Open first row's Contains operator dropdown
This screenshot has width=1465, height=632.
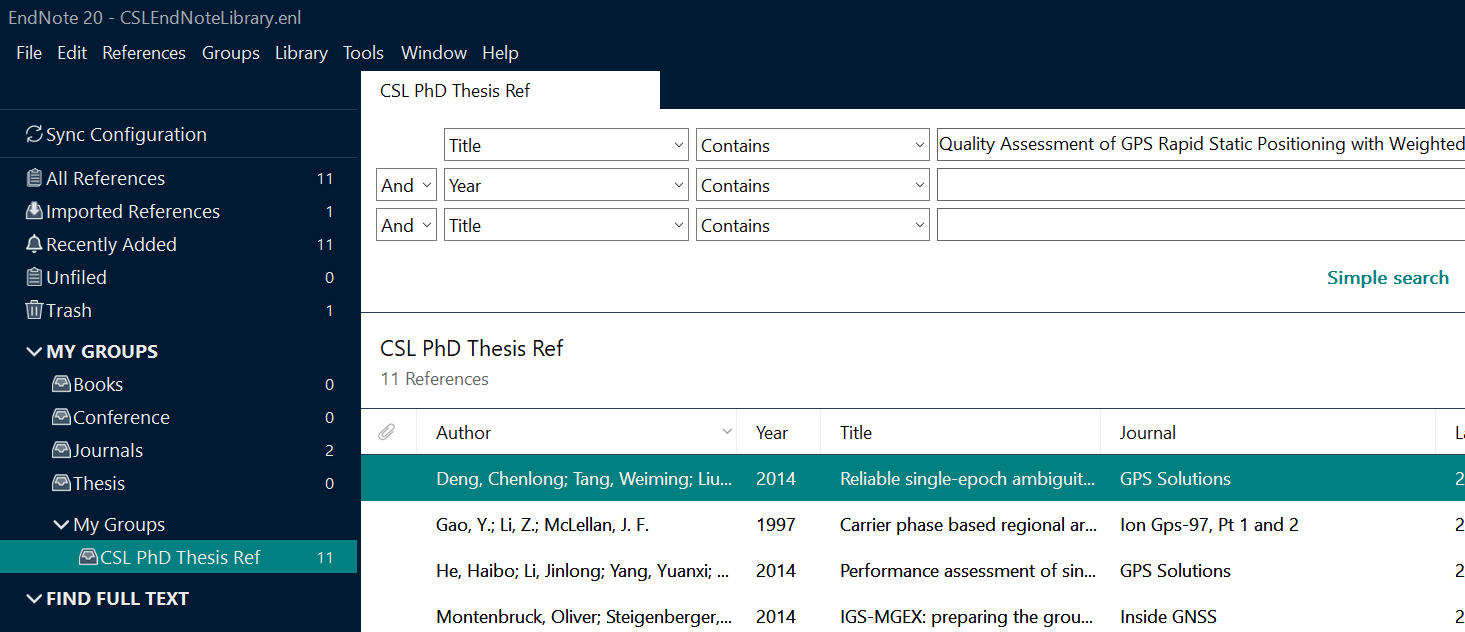(x=813, y=145)
